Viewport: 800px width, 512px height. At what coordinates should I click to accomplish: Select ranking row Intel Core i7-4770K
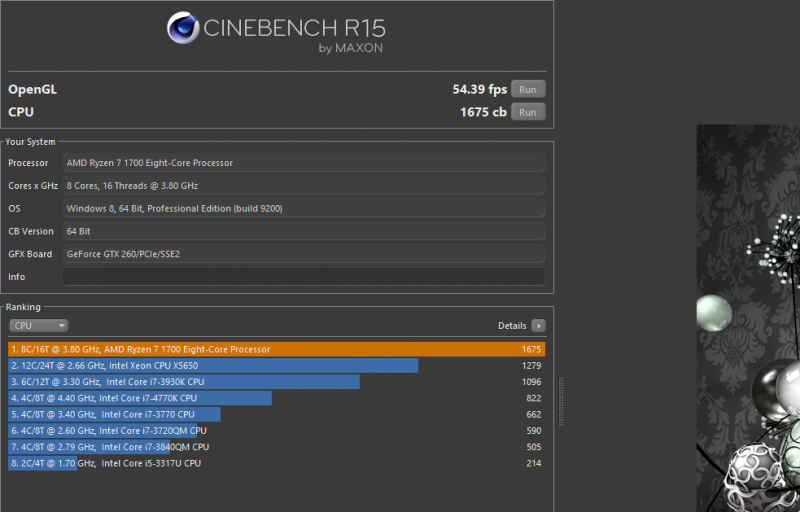[x=277, y=398]
